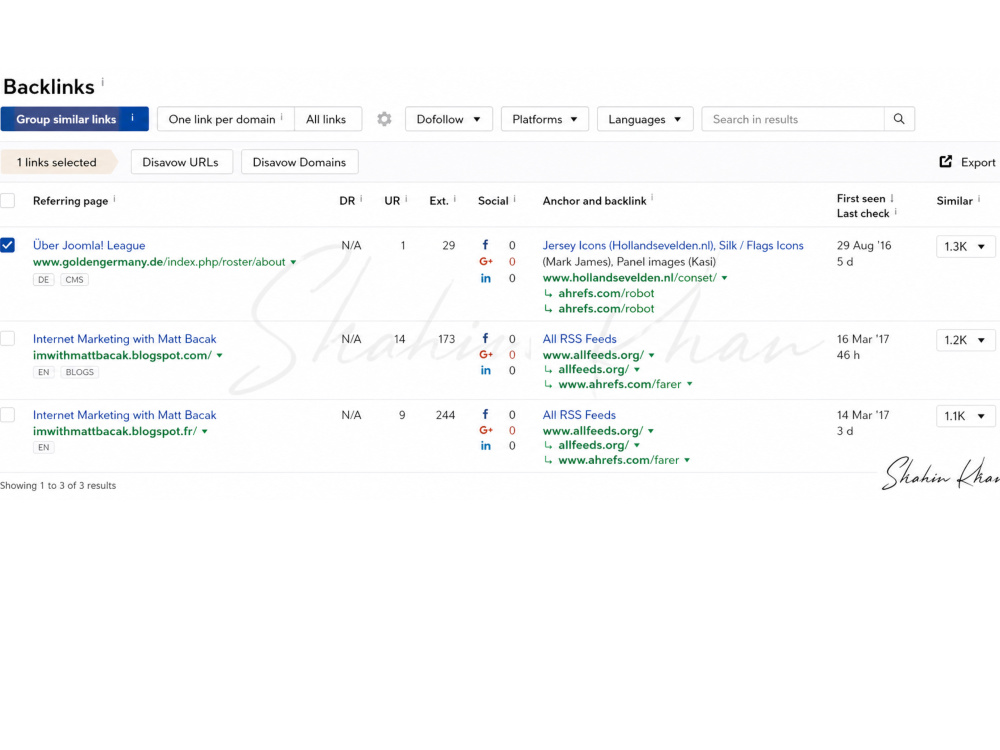Open All RSS Feeds link in blogspot.fr row
1000x750 pixels.
[x=579, y=415]
